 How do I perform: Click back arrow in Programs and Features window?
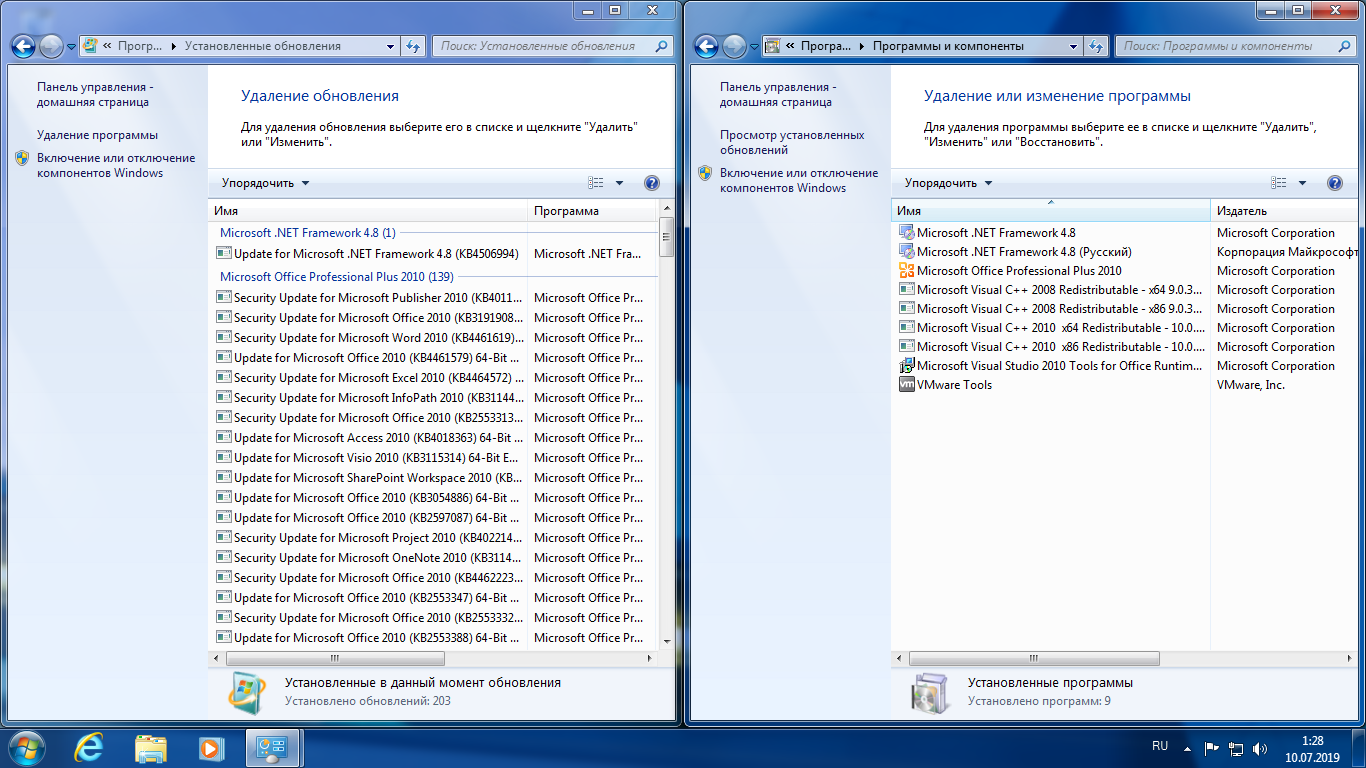(x=707, y=46)
